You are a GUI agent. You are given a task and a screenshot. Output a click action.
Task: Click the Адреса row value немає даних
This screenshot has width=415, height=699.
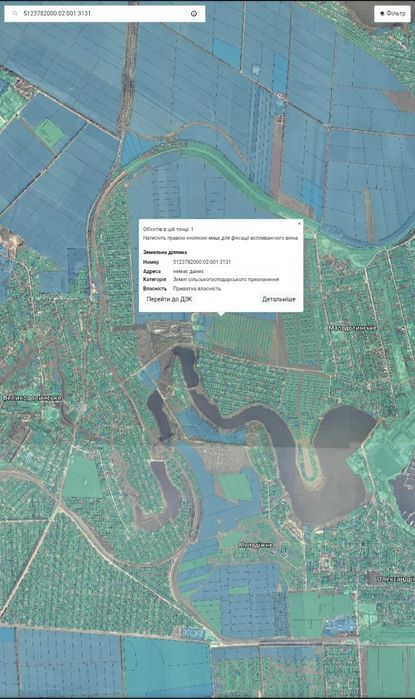click(x=188, y=271)
